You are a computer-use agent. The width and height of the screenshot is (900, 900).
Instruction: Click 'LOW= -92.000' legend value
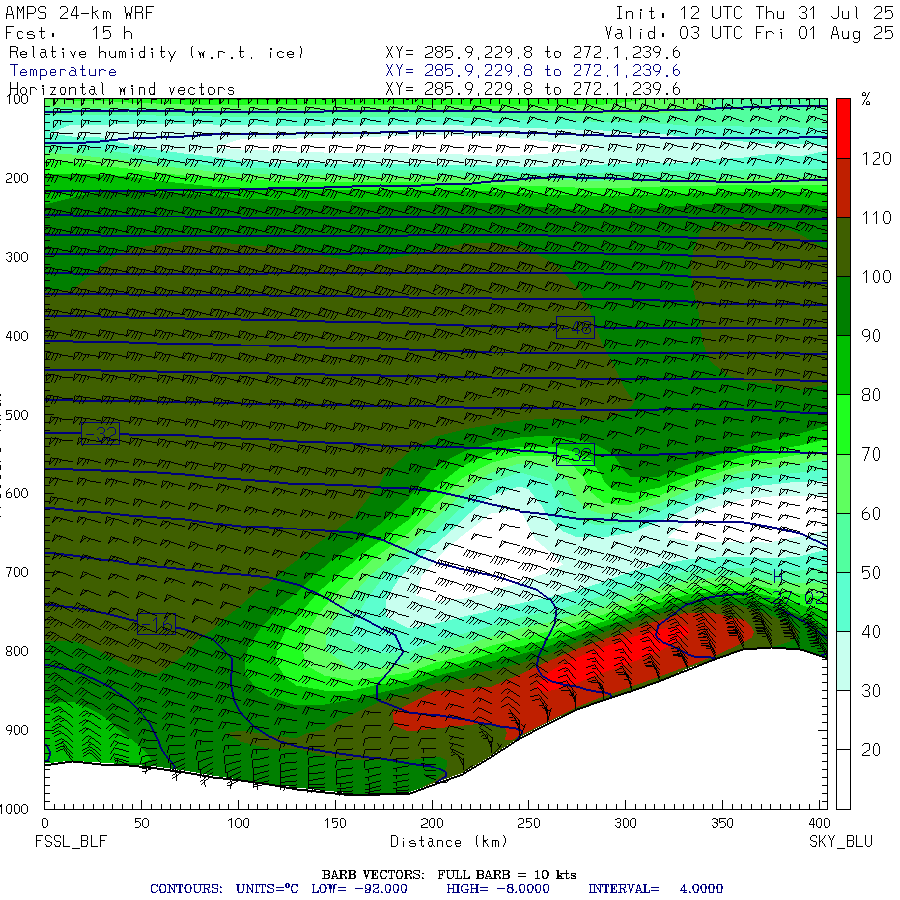click(359, 889)
